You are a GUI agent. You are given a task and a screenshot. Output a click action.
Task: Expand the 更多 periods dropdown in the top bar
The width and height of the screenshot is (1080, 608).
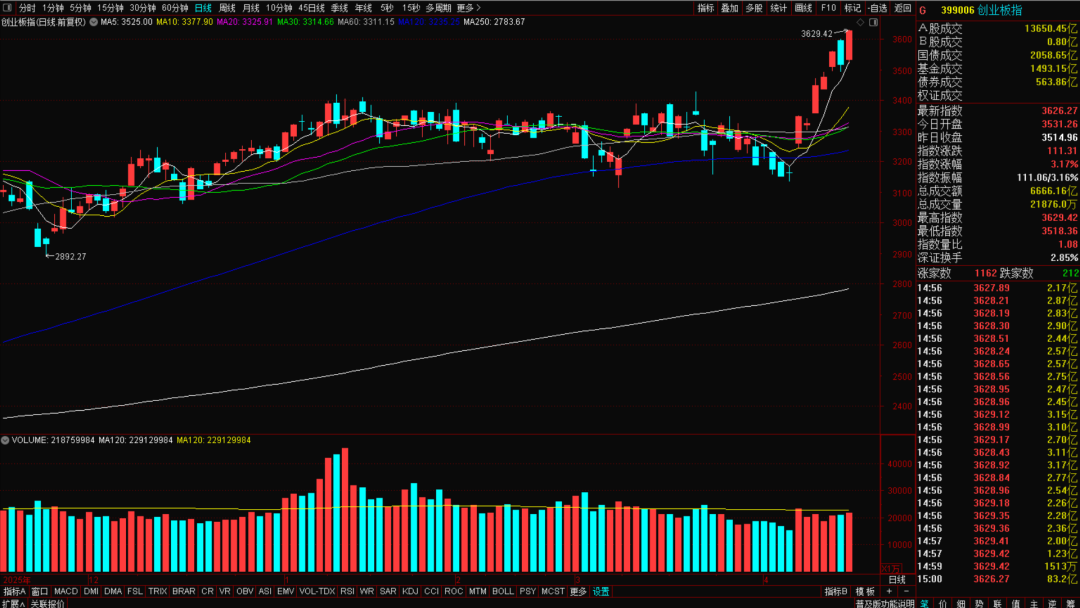pos(467,8)
